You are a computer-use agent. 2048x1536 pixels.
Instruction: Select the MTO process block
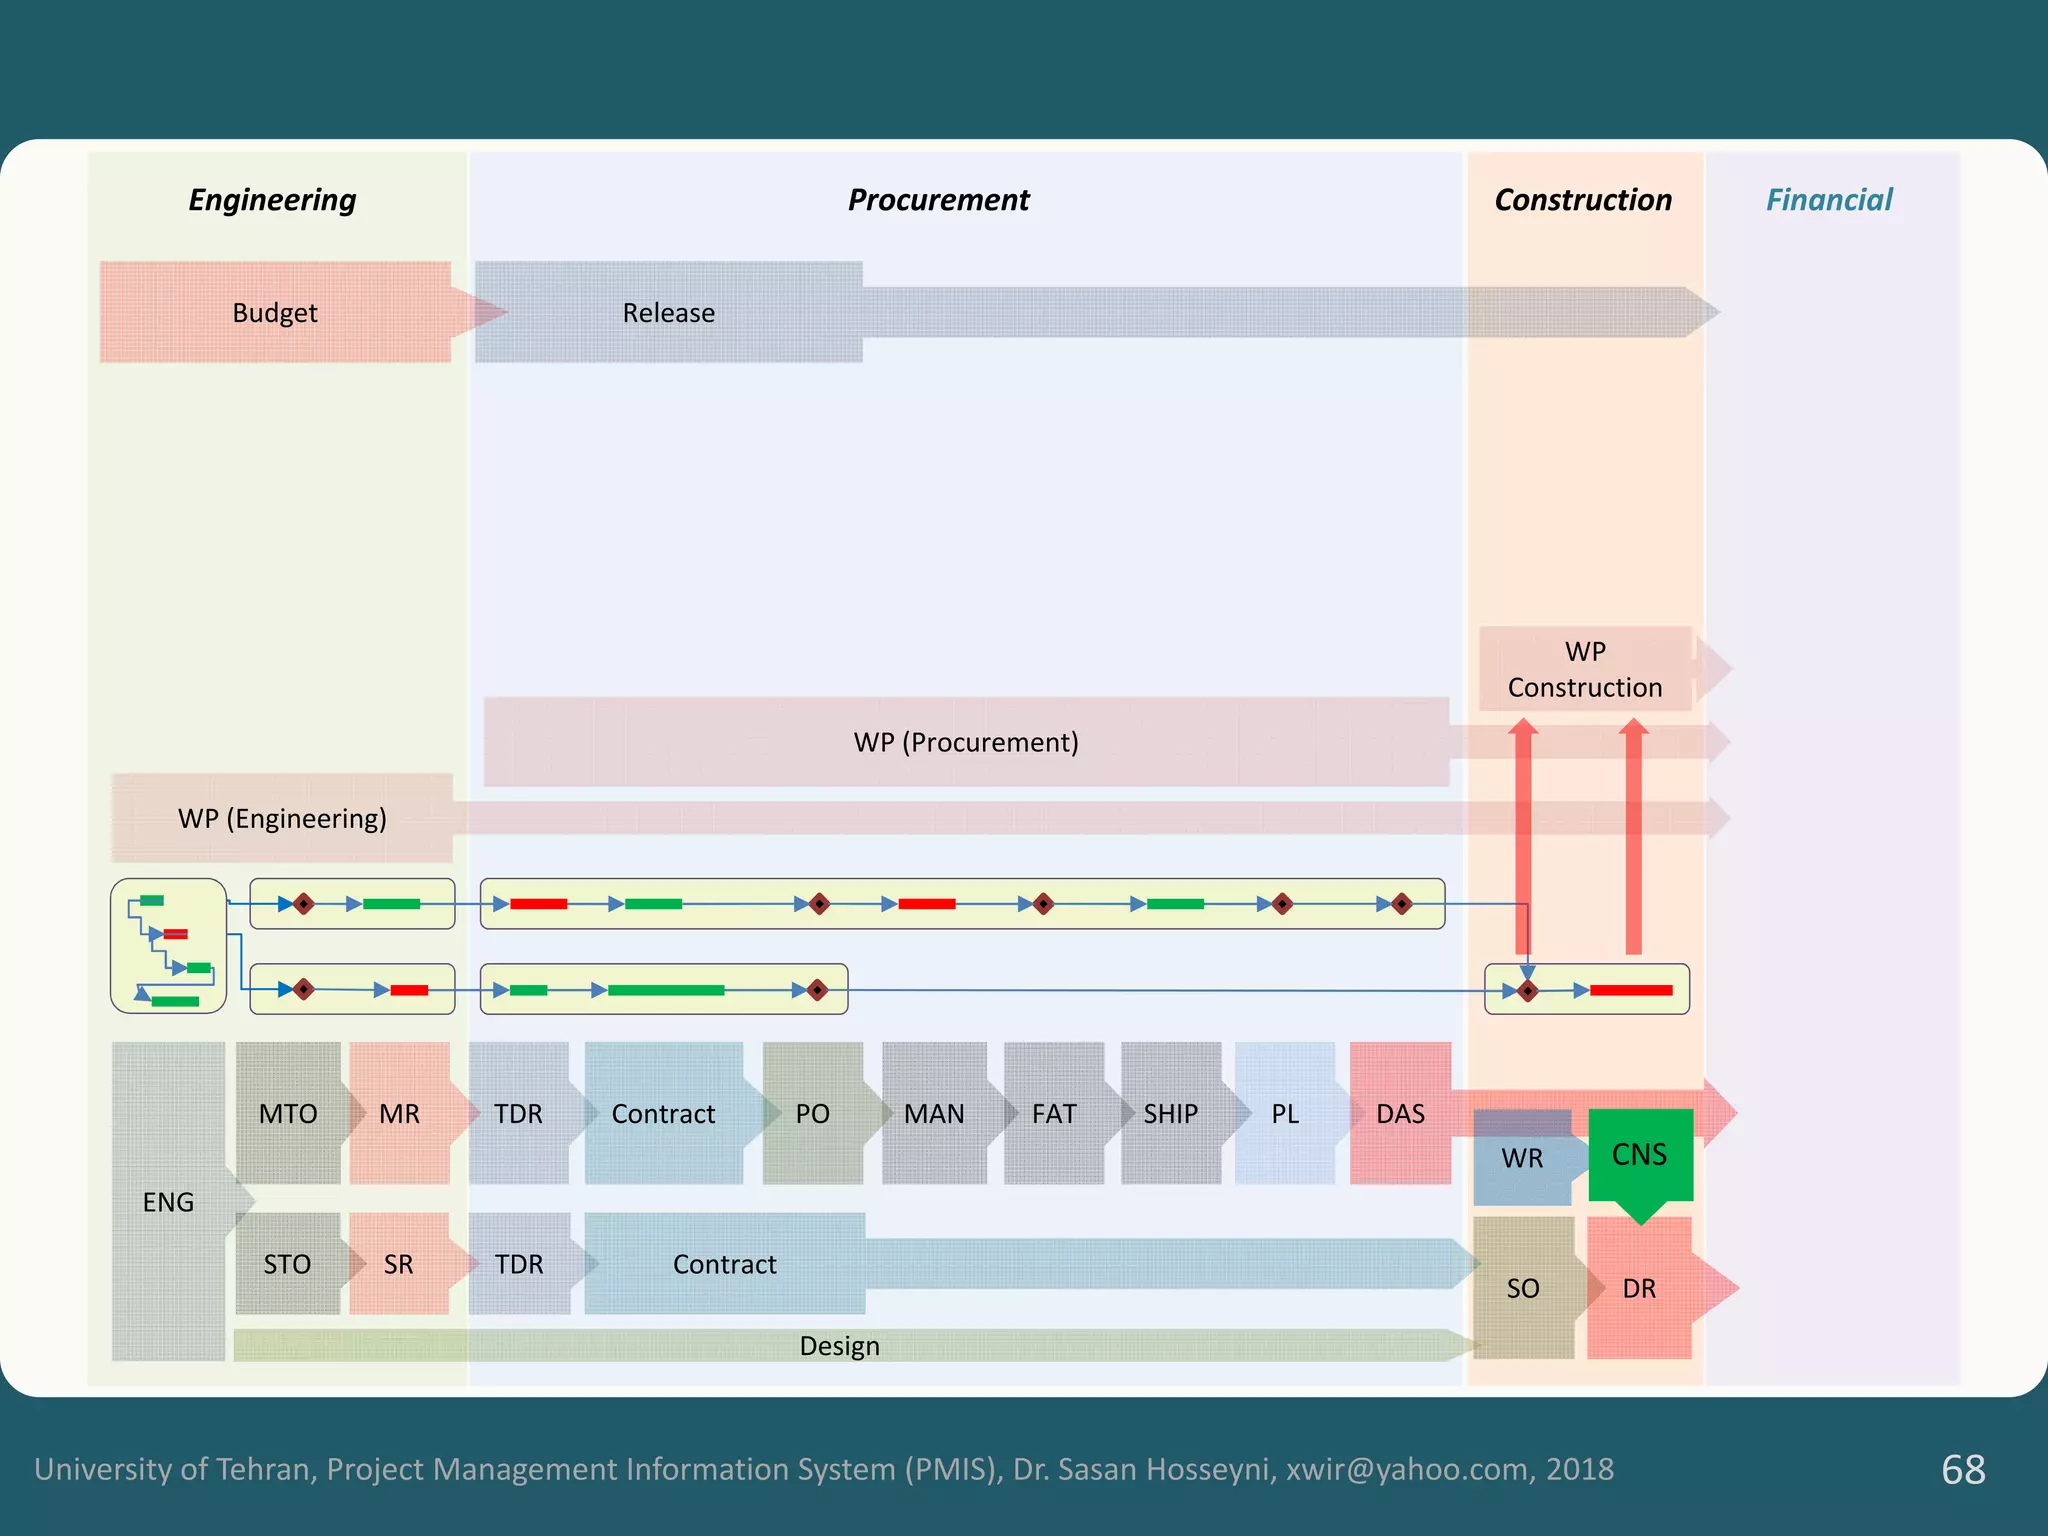pos(288,1113)
